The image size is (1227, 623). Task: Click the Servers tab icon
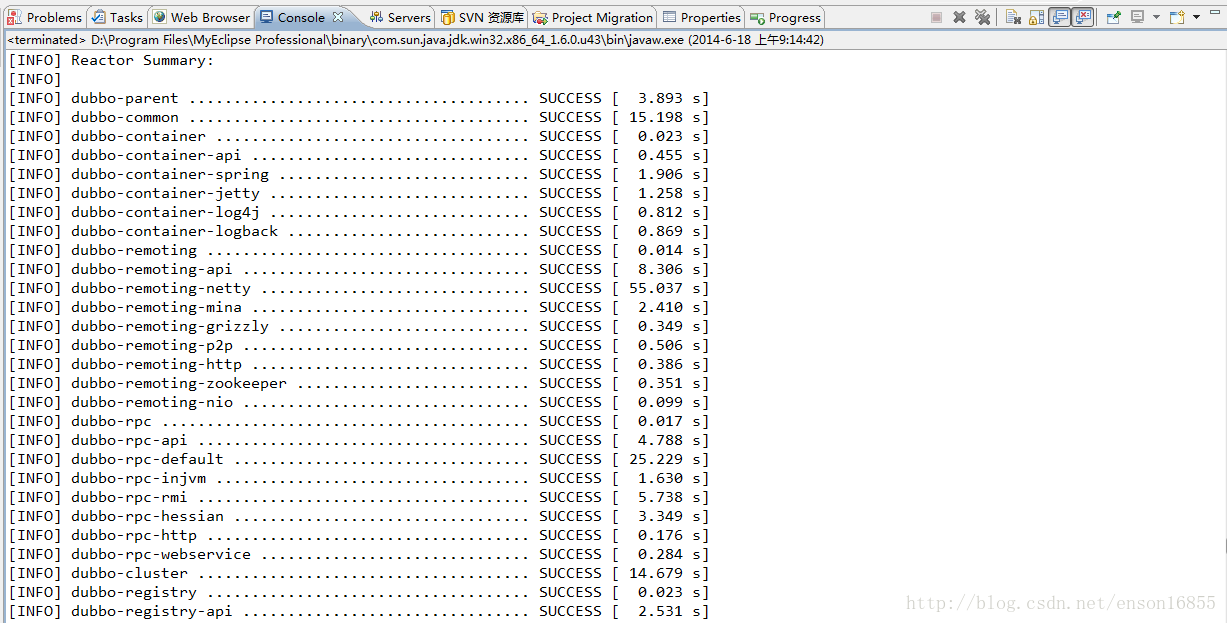coord(377,17)
